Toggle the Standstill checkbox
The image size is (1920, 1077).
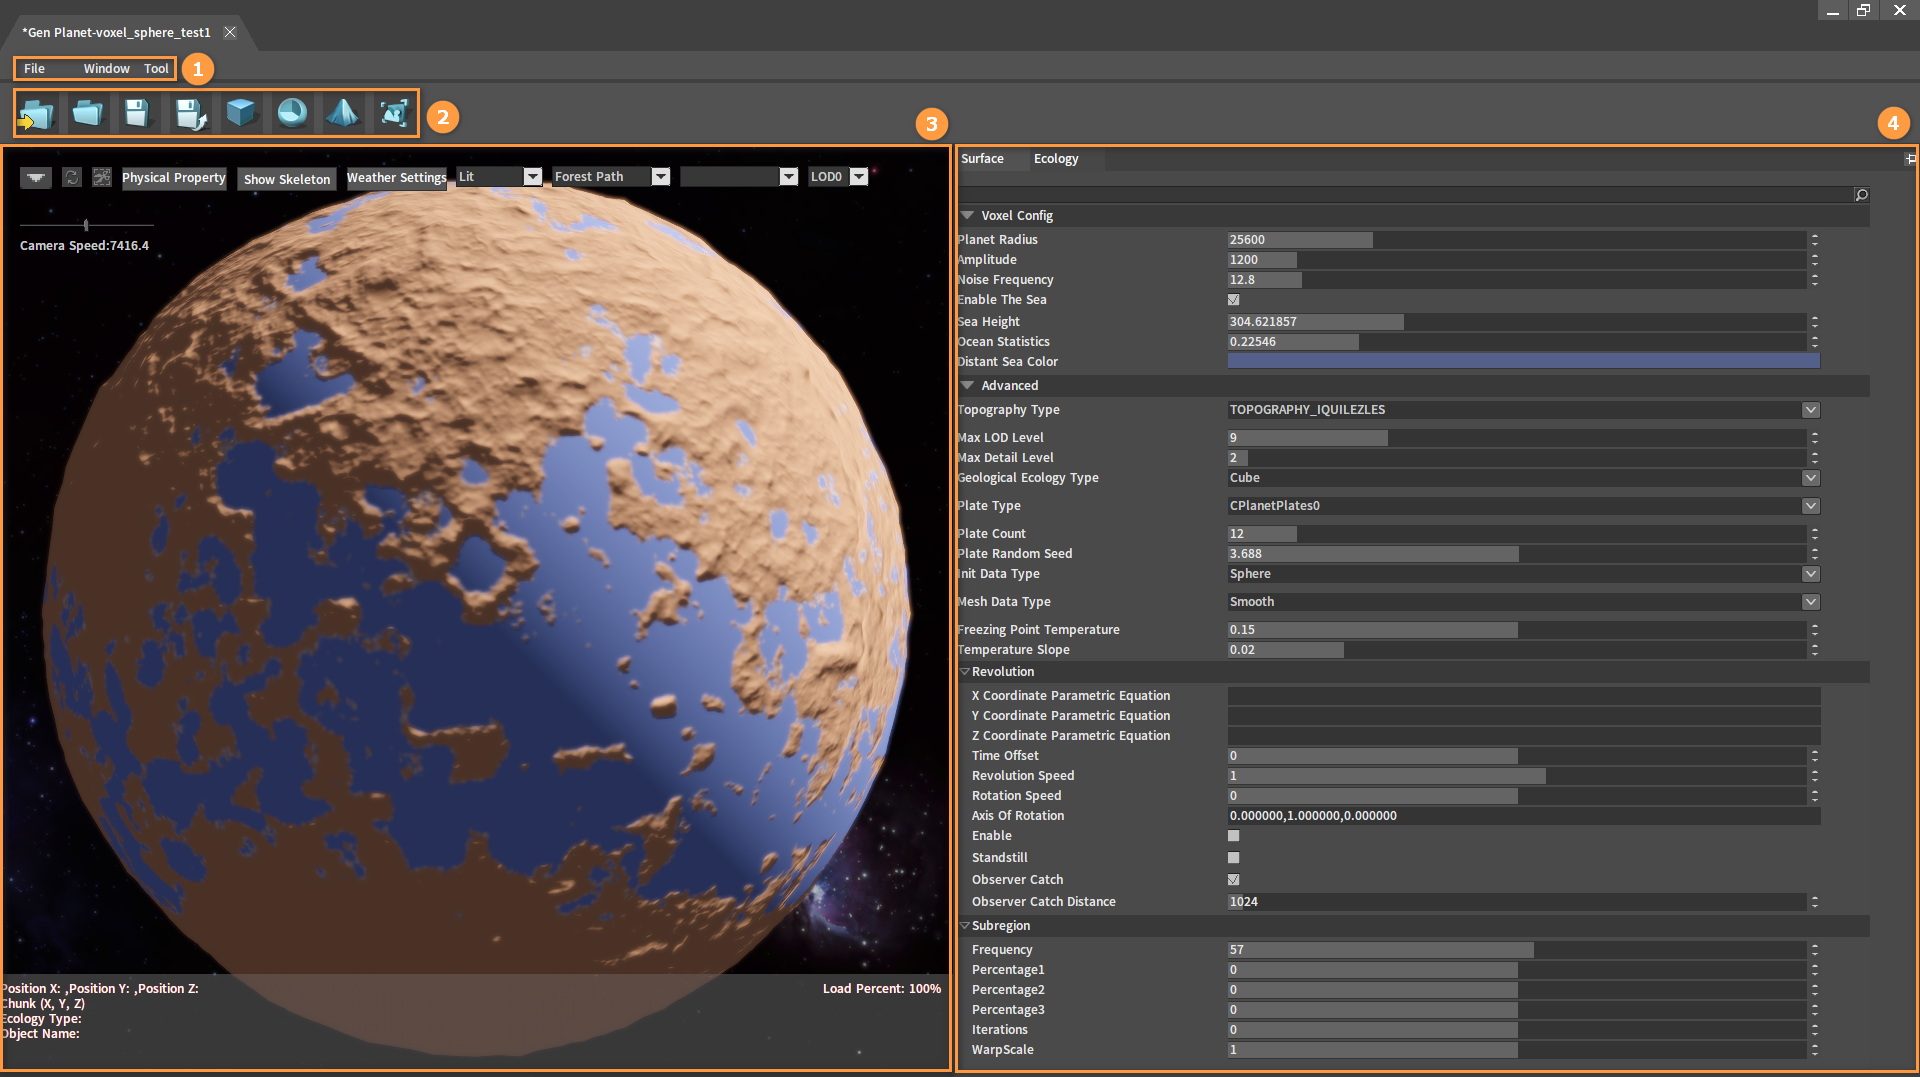tap(1233, 858)
